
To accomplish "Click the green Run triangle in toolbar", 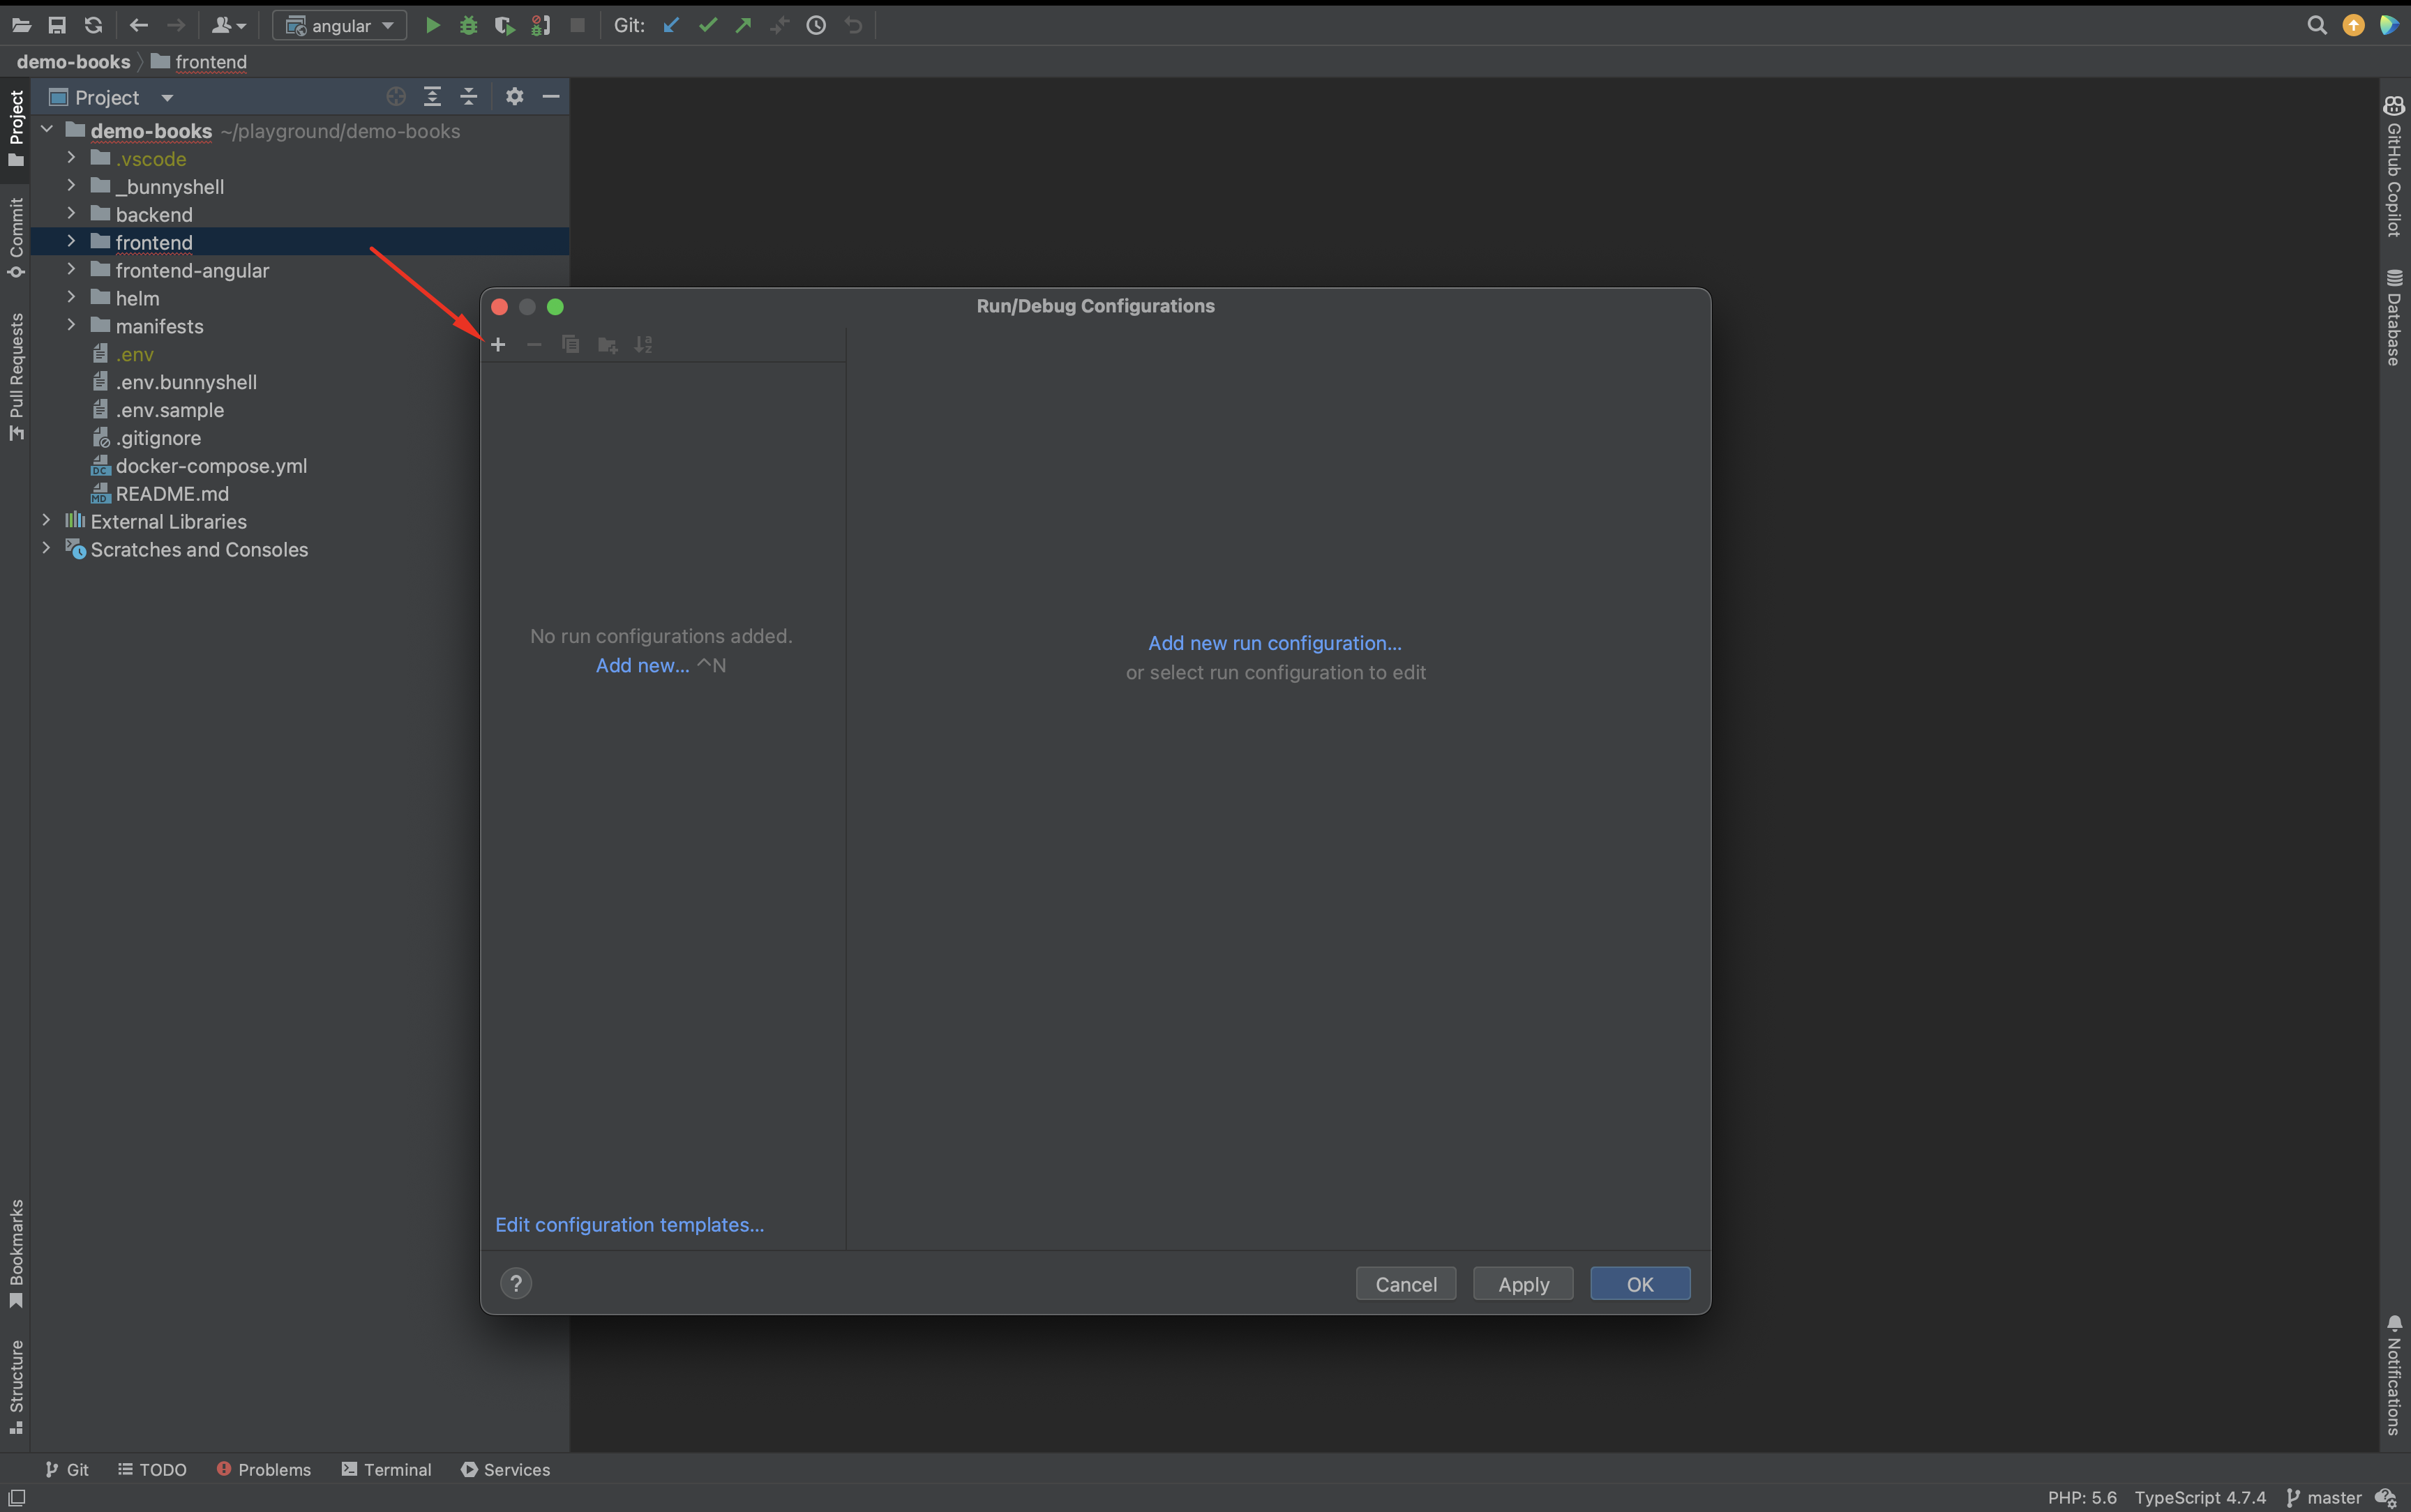I will coord(433,26).
